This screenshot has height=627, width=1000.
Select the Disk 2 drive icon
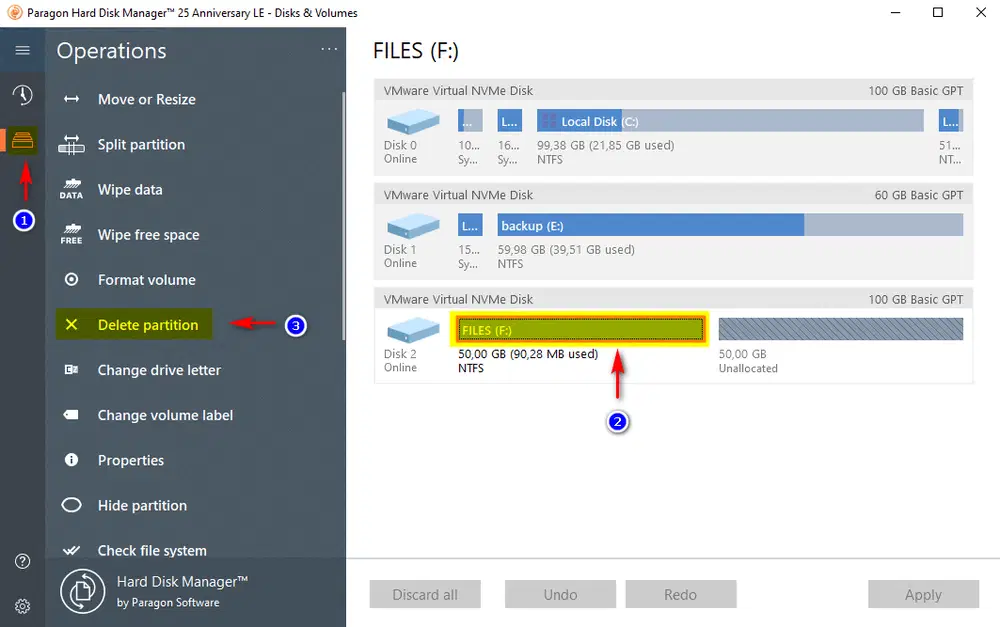point(413,330)
